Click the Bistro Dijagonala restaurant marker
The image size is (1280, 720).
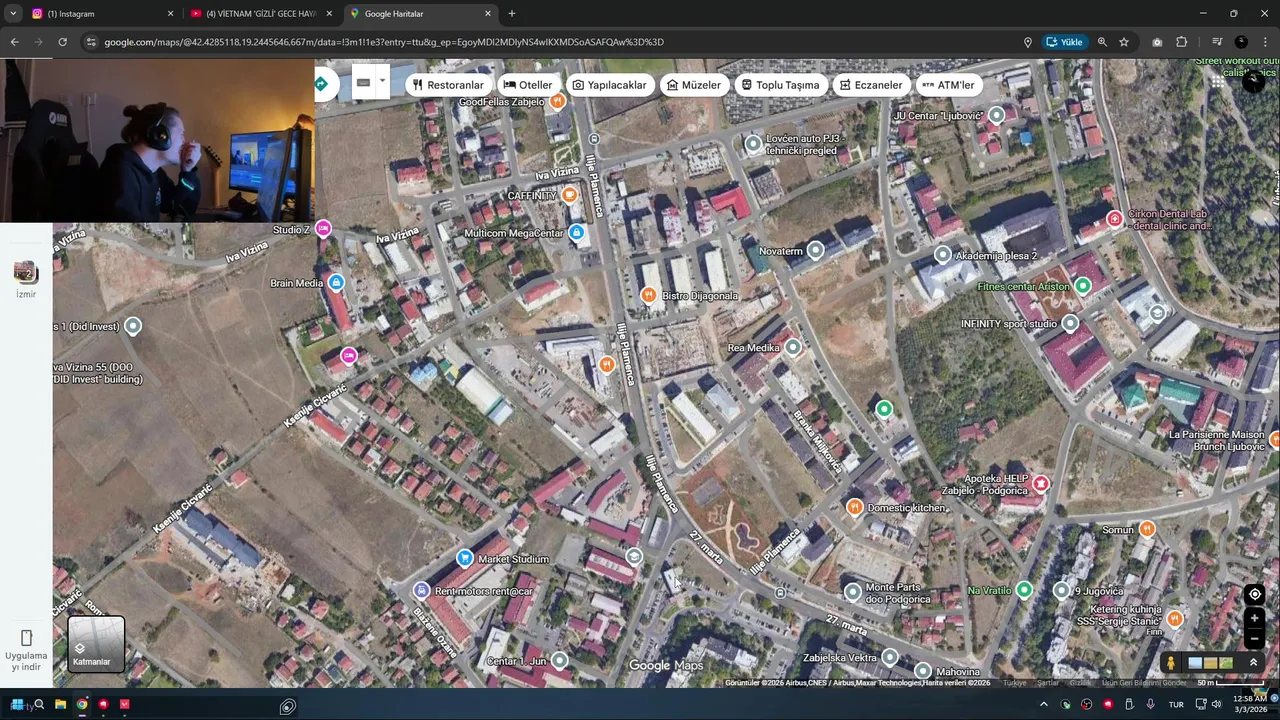tap(648, 295)
